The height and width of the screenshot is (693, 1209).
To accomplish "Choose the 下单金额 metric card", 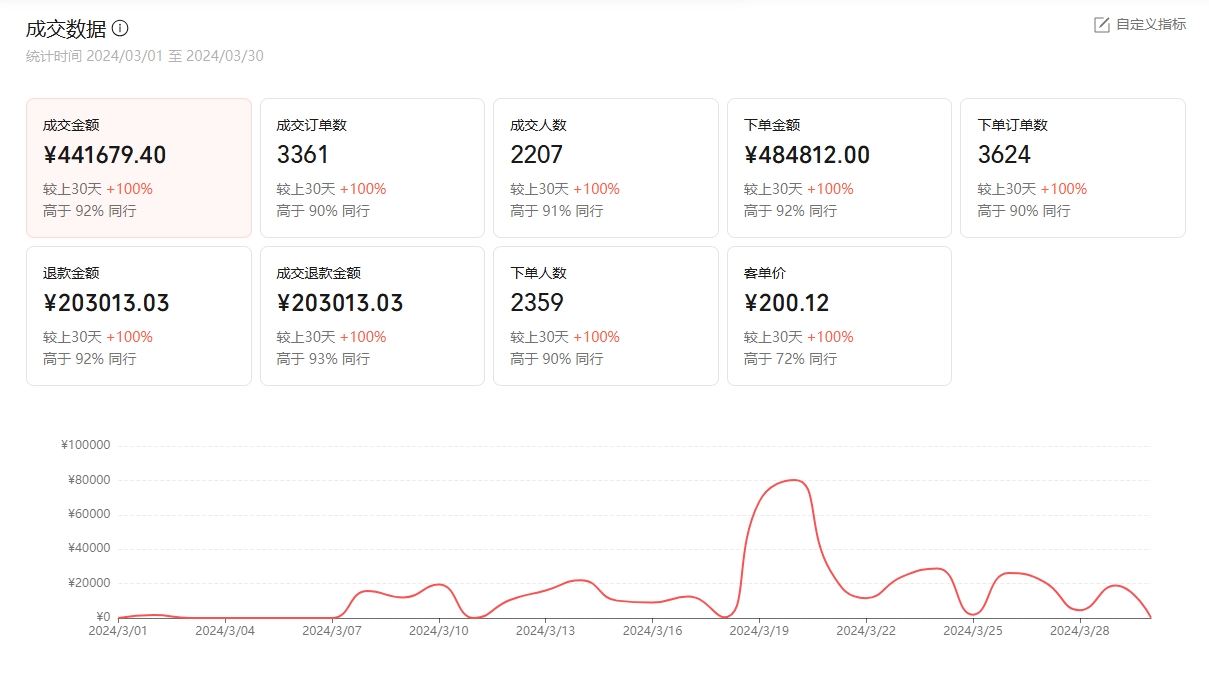I will pos(839,168).
